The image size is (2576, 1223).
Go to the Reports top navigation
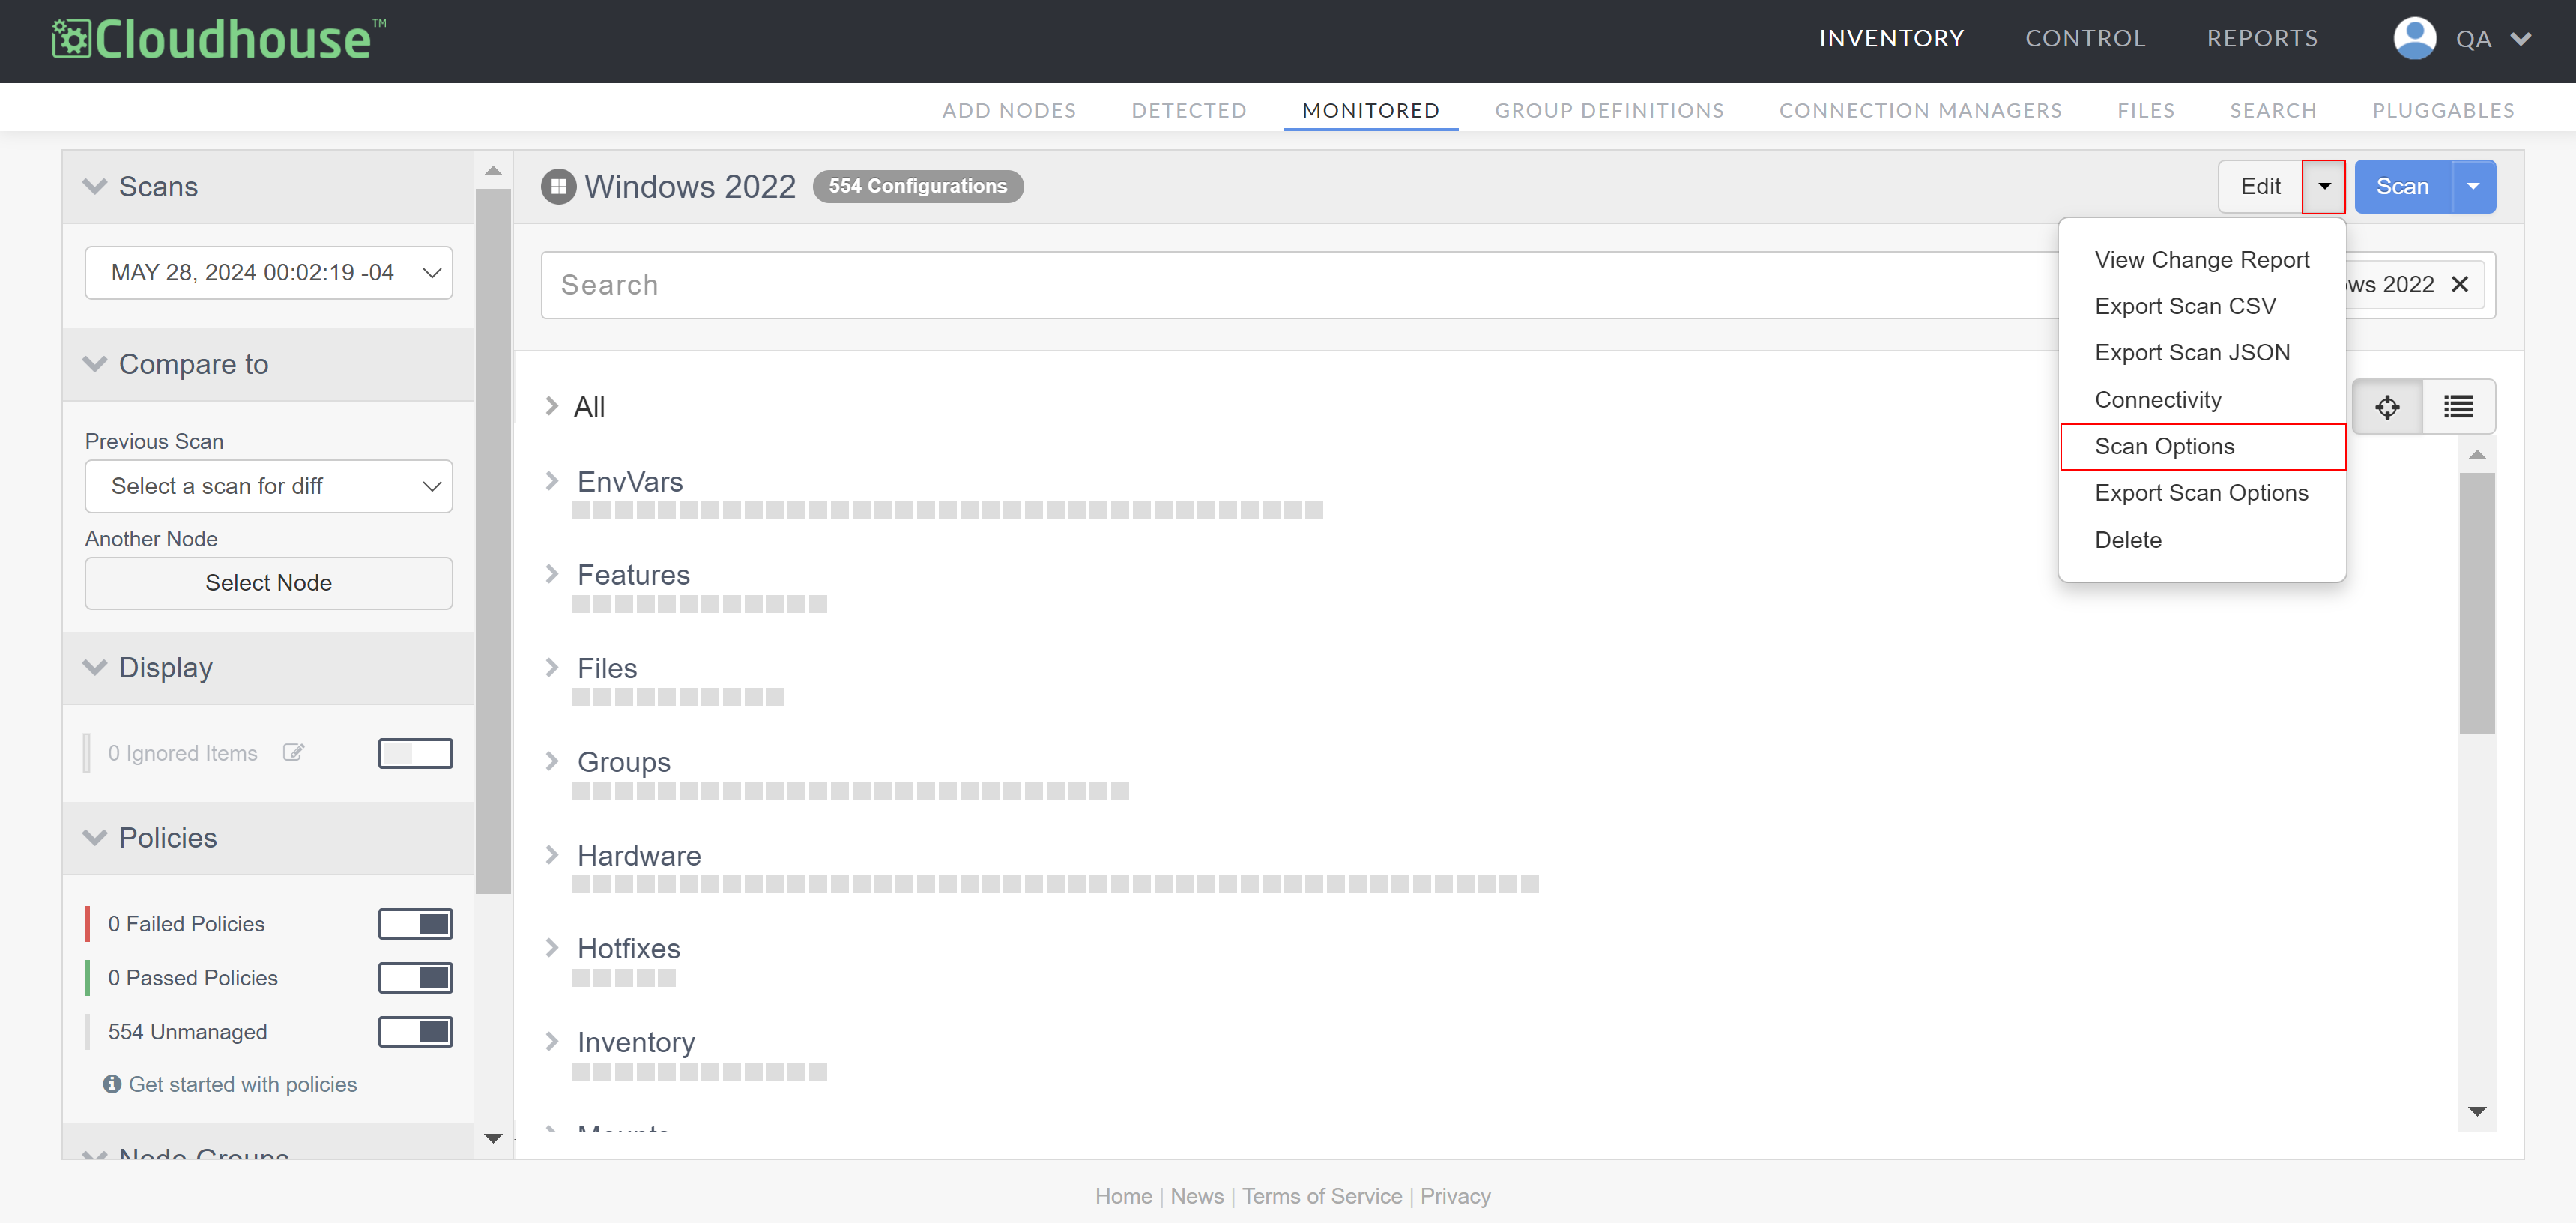tap(2262, 39)
